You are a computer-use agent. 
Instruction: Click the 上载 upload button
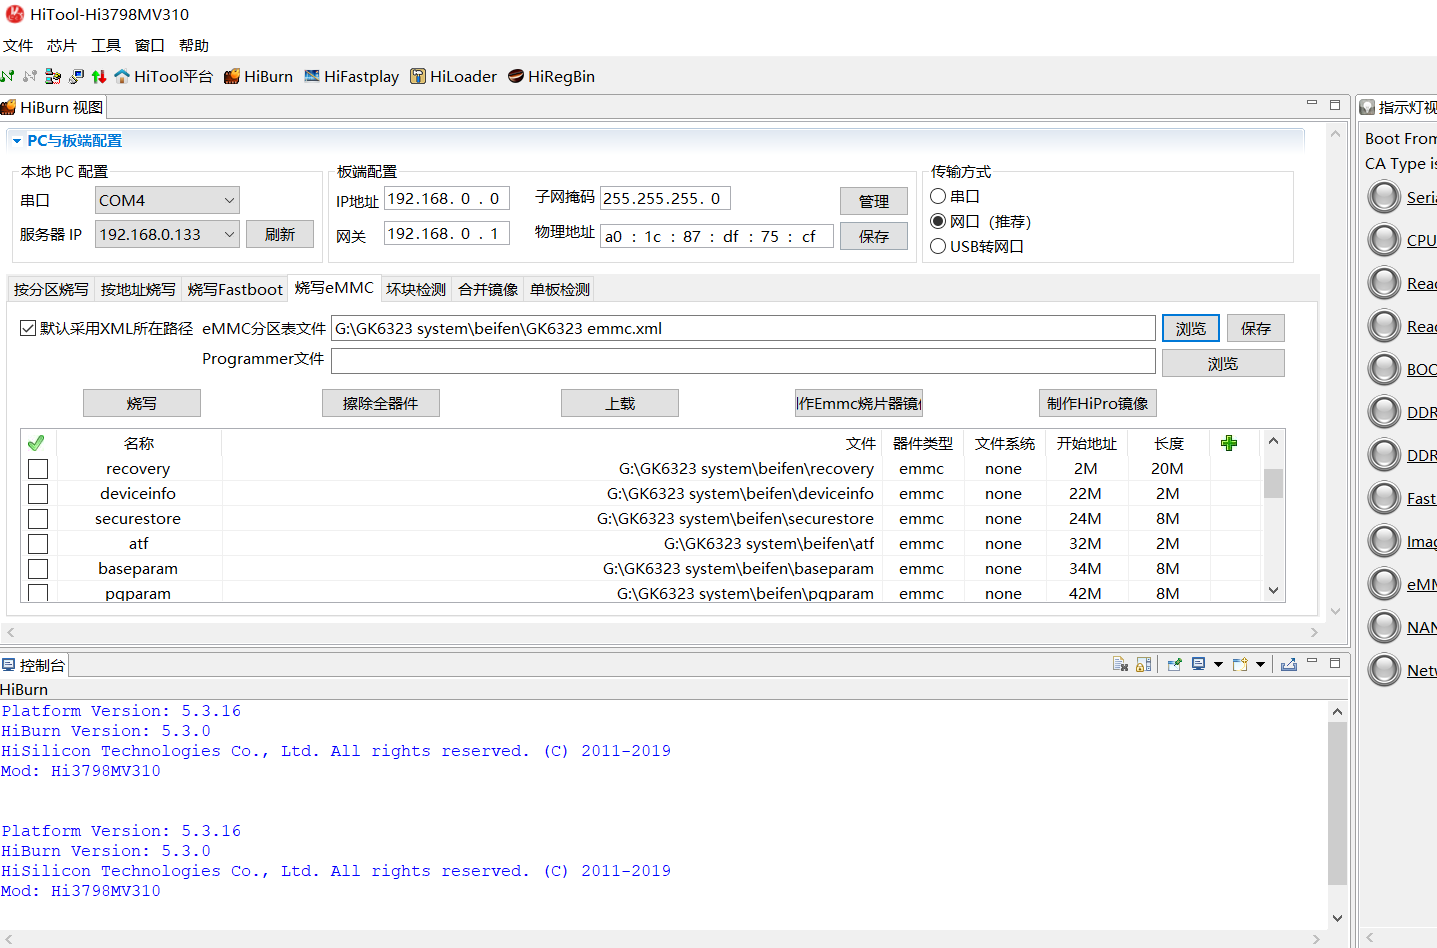click(620, 403)
